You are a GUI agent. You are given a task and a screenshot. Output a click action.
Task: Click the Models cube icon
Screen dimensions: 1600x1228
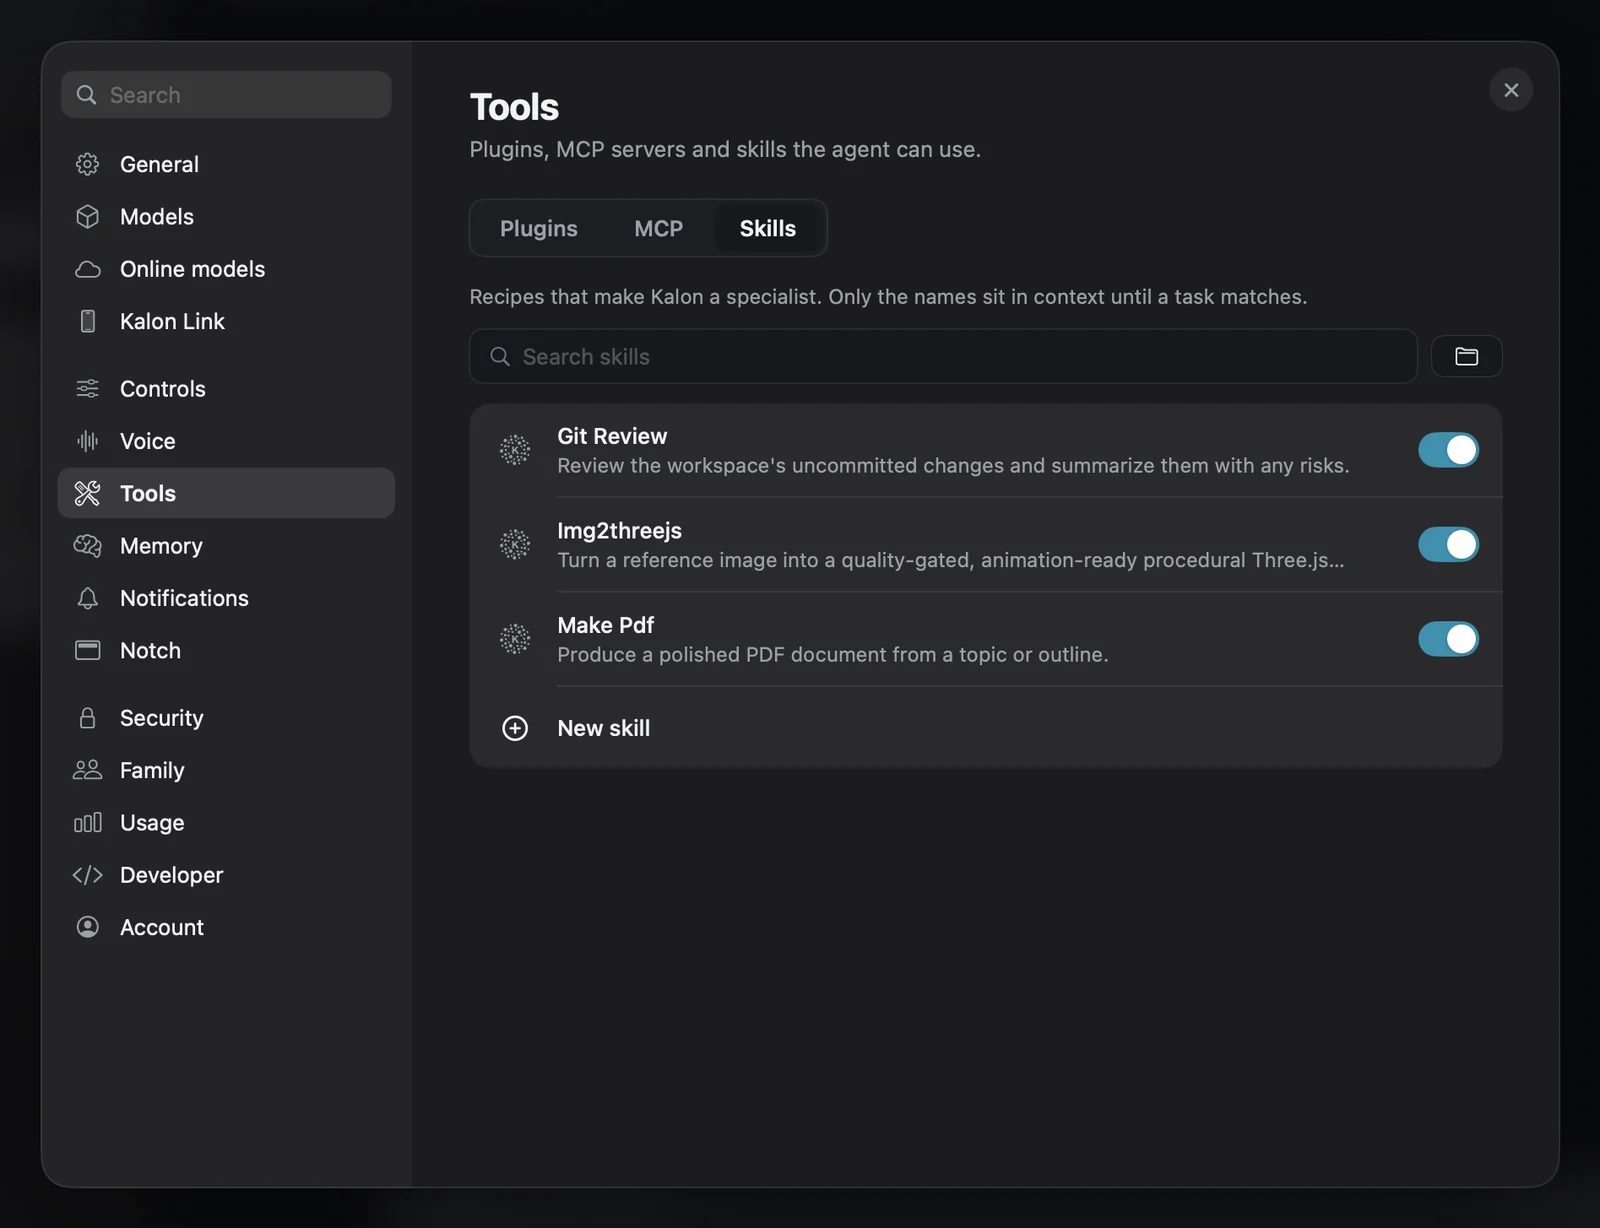pos(88,216)
